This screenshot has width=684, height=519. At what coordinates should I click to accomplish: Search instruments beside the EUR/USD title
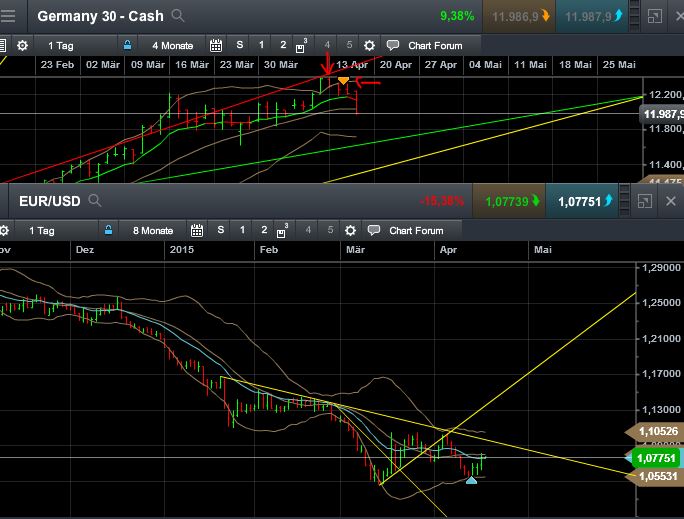click(95, 201)
